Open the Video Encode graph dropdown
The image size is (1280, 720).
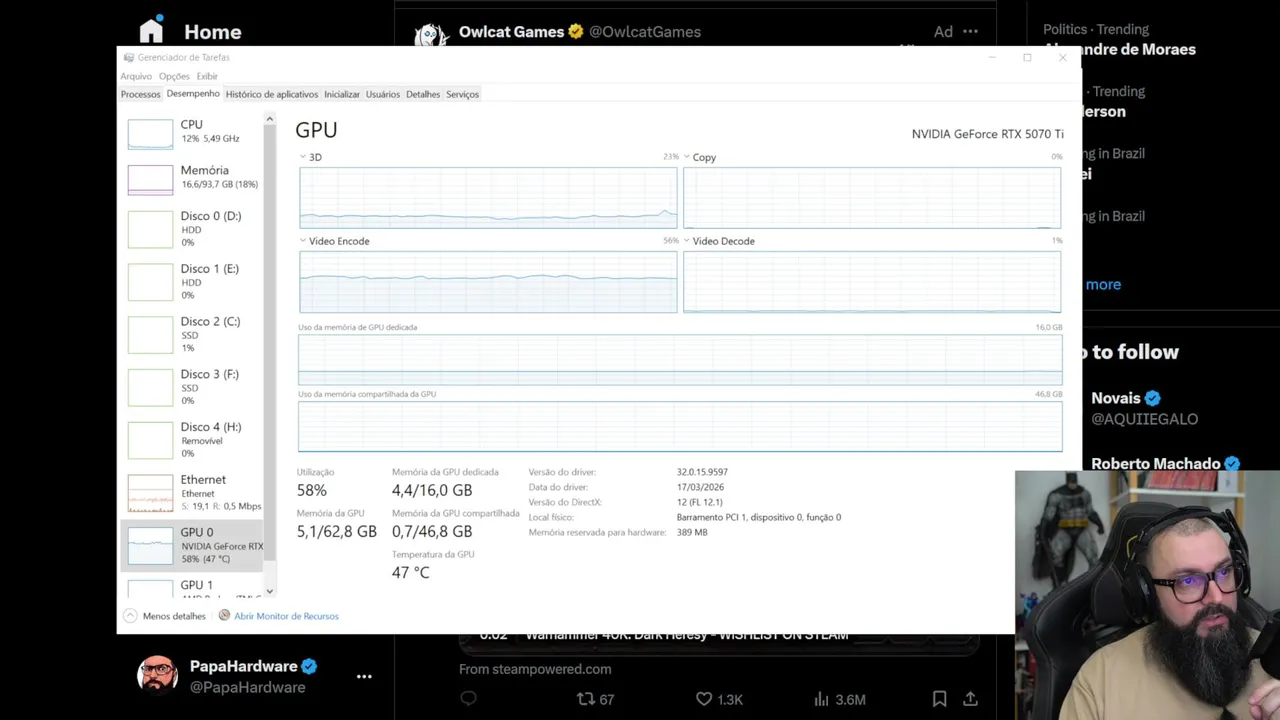(x=303, y=241)
